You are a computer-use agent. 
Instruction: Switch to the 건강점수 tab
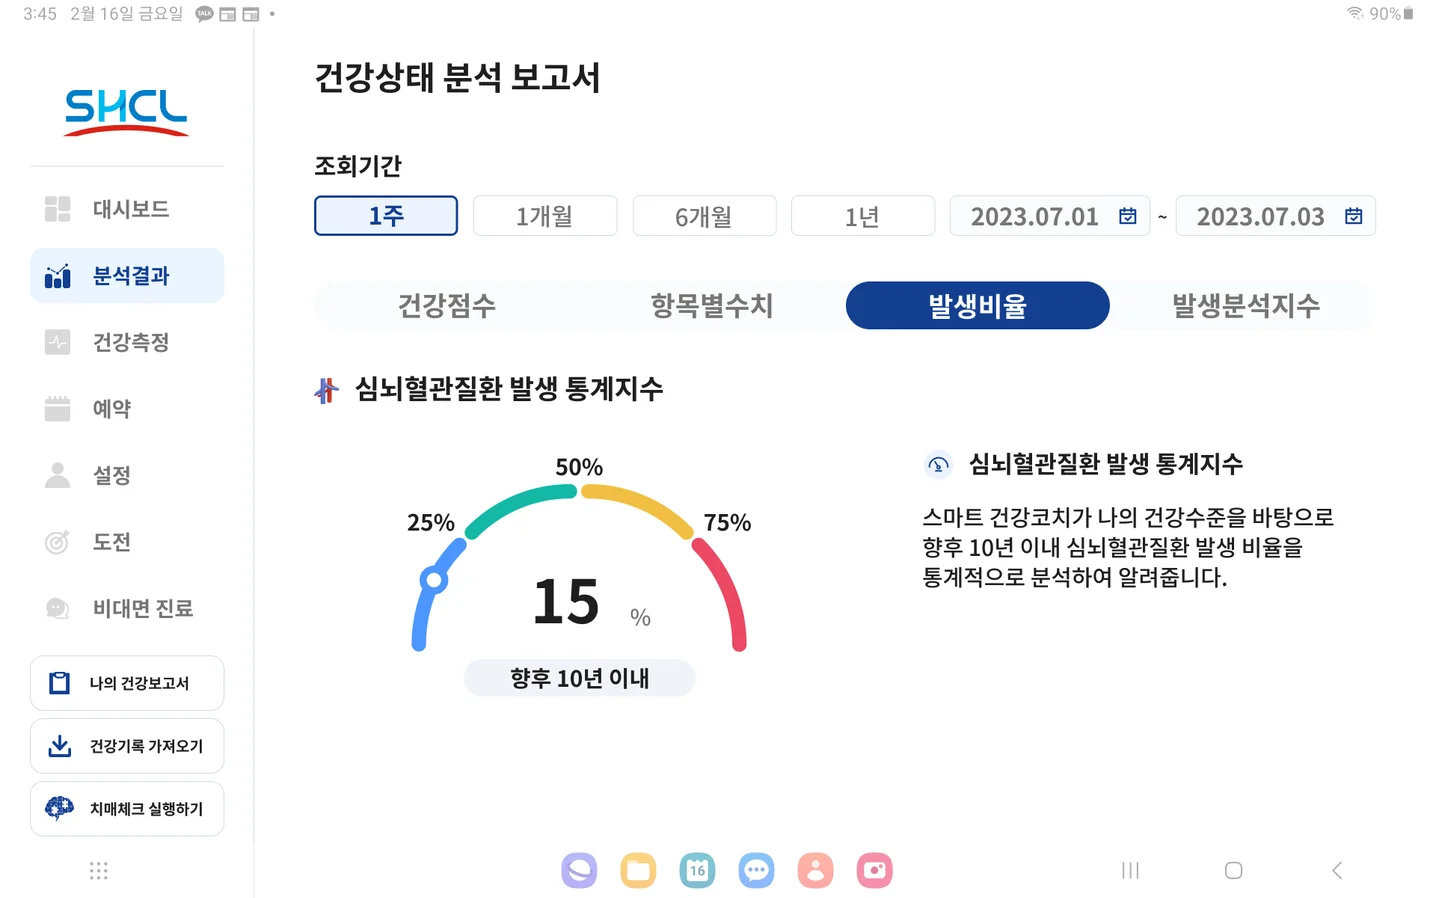(447, 305)
